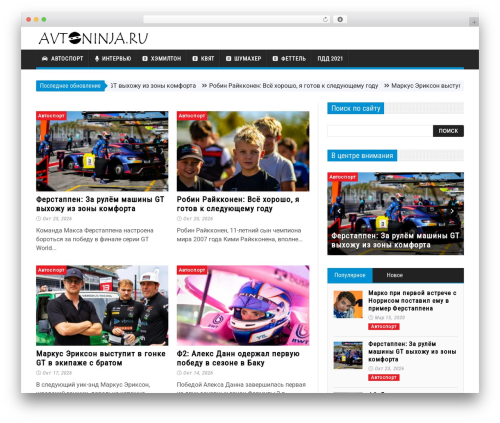Click the car icon beside Автоспорт

tap(45, 59)
